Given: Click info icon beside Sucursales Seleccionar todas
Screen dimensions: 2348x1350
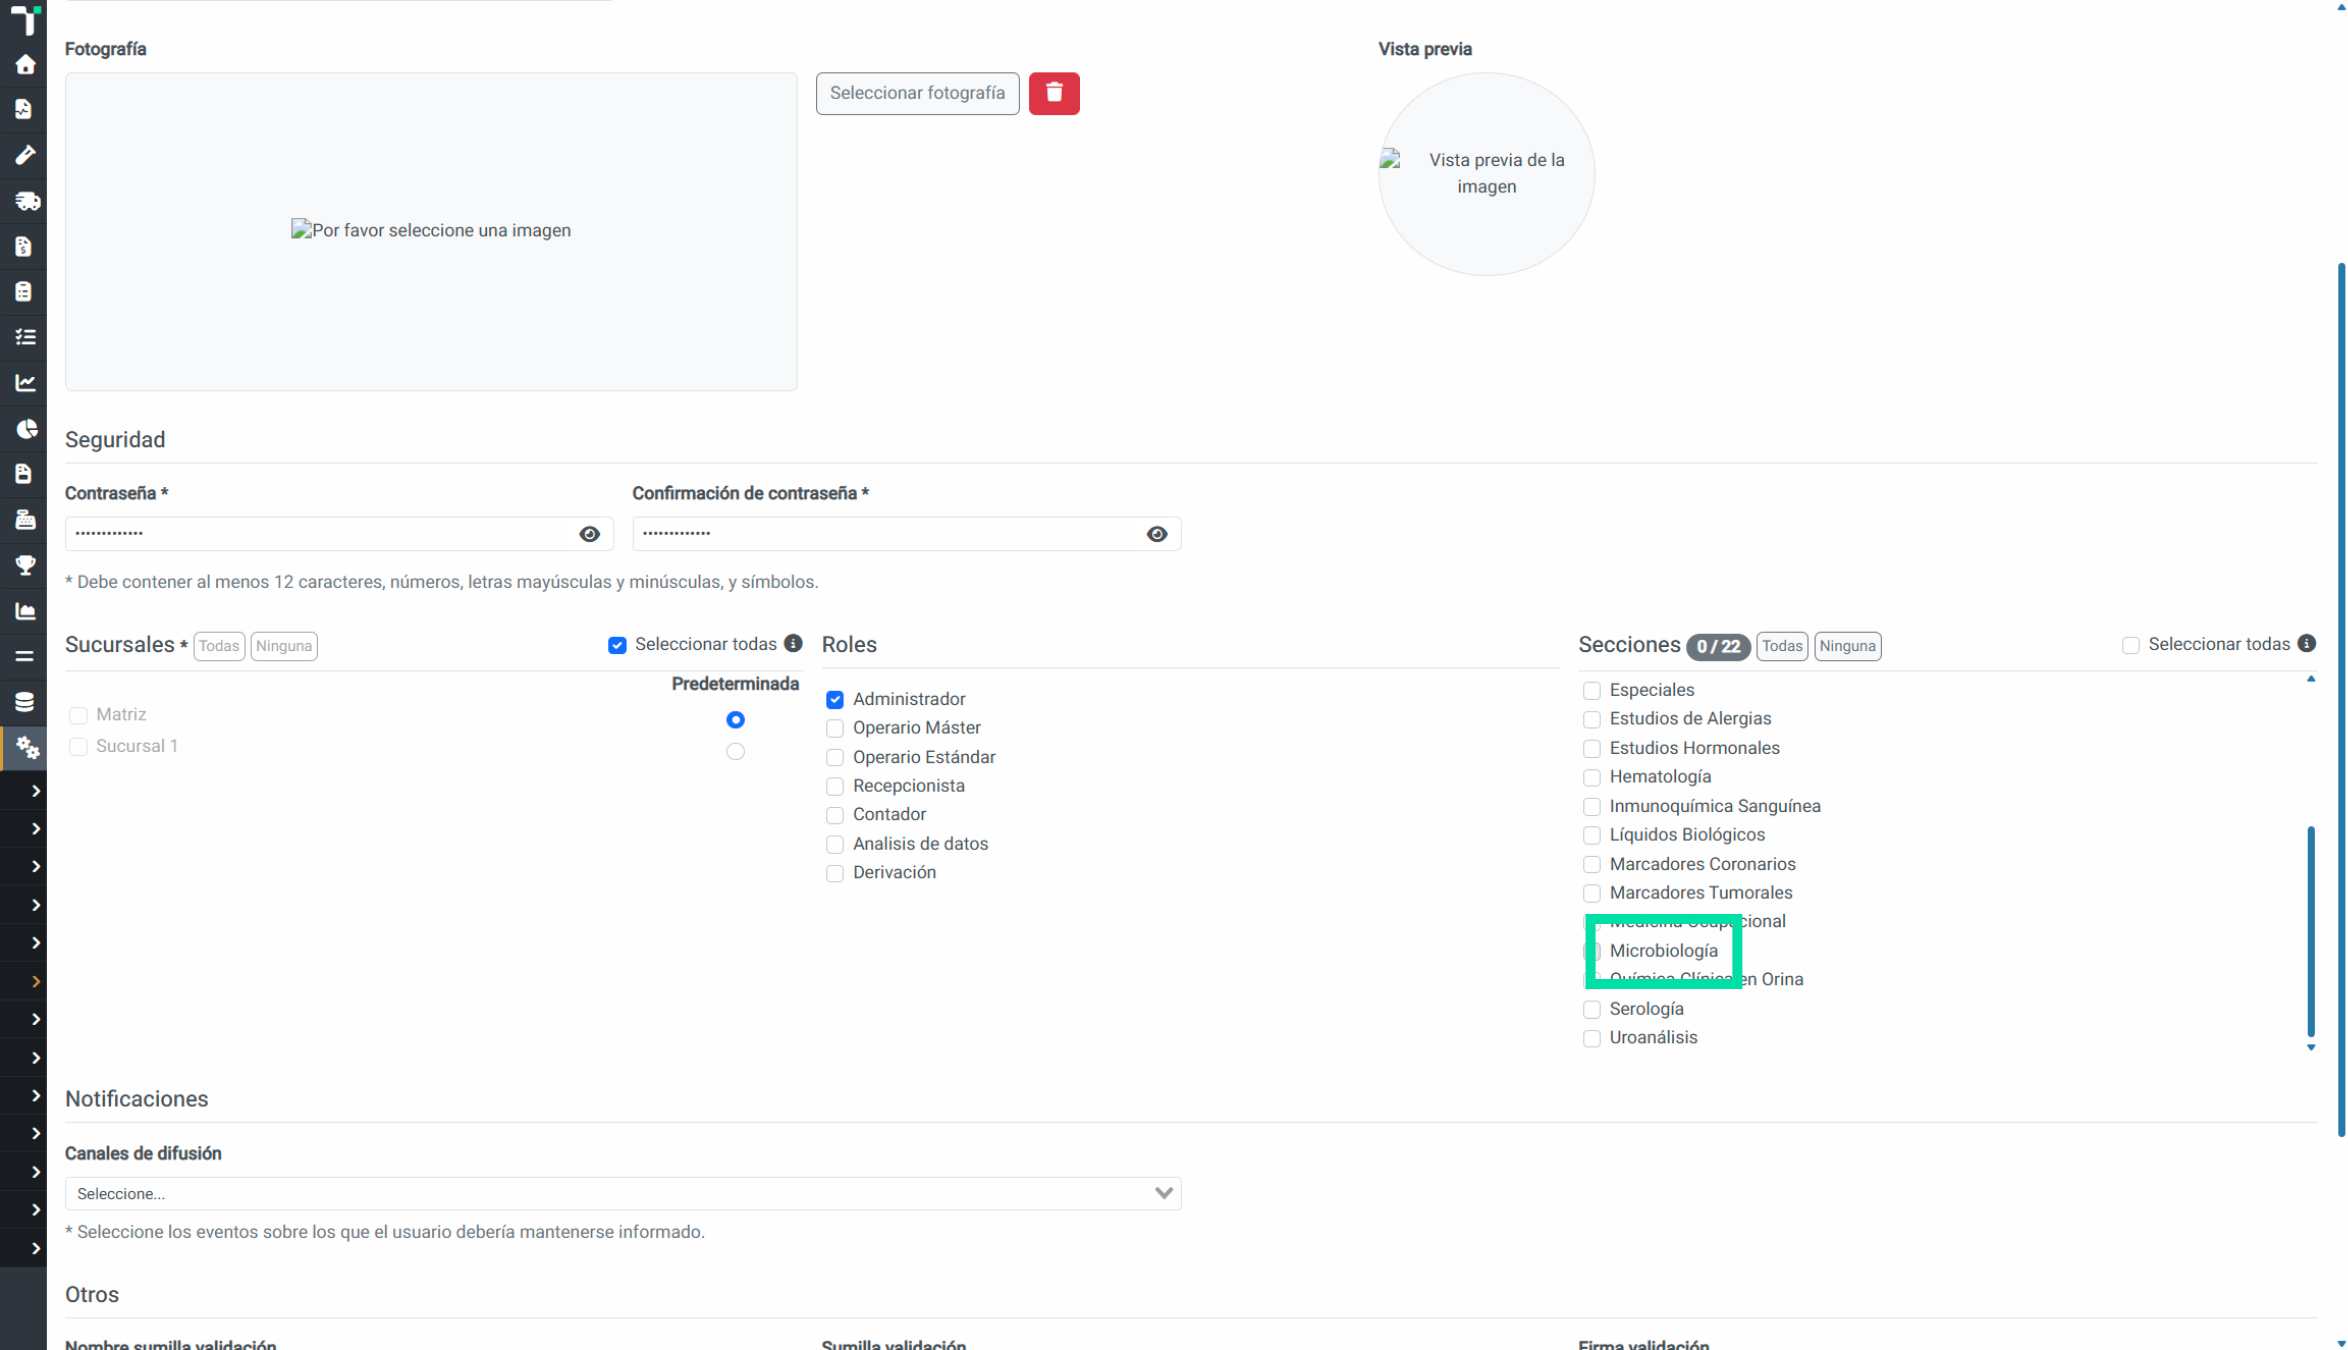Looking at the screenshot, I should (793, 643).
